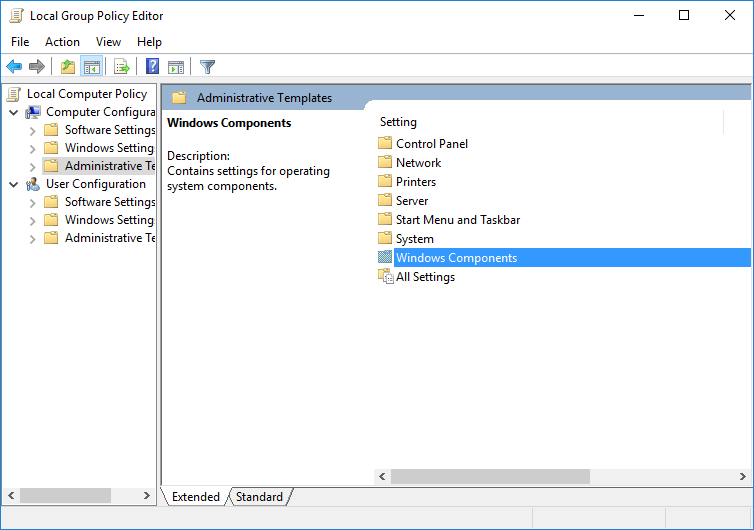Select the 'Start Menu and Taskbar' entry
The width and height of the screenshot is (754, 530).
click(x=458, y=220)
